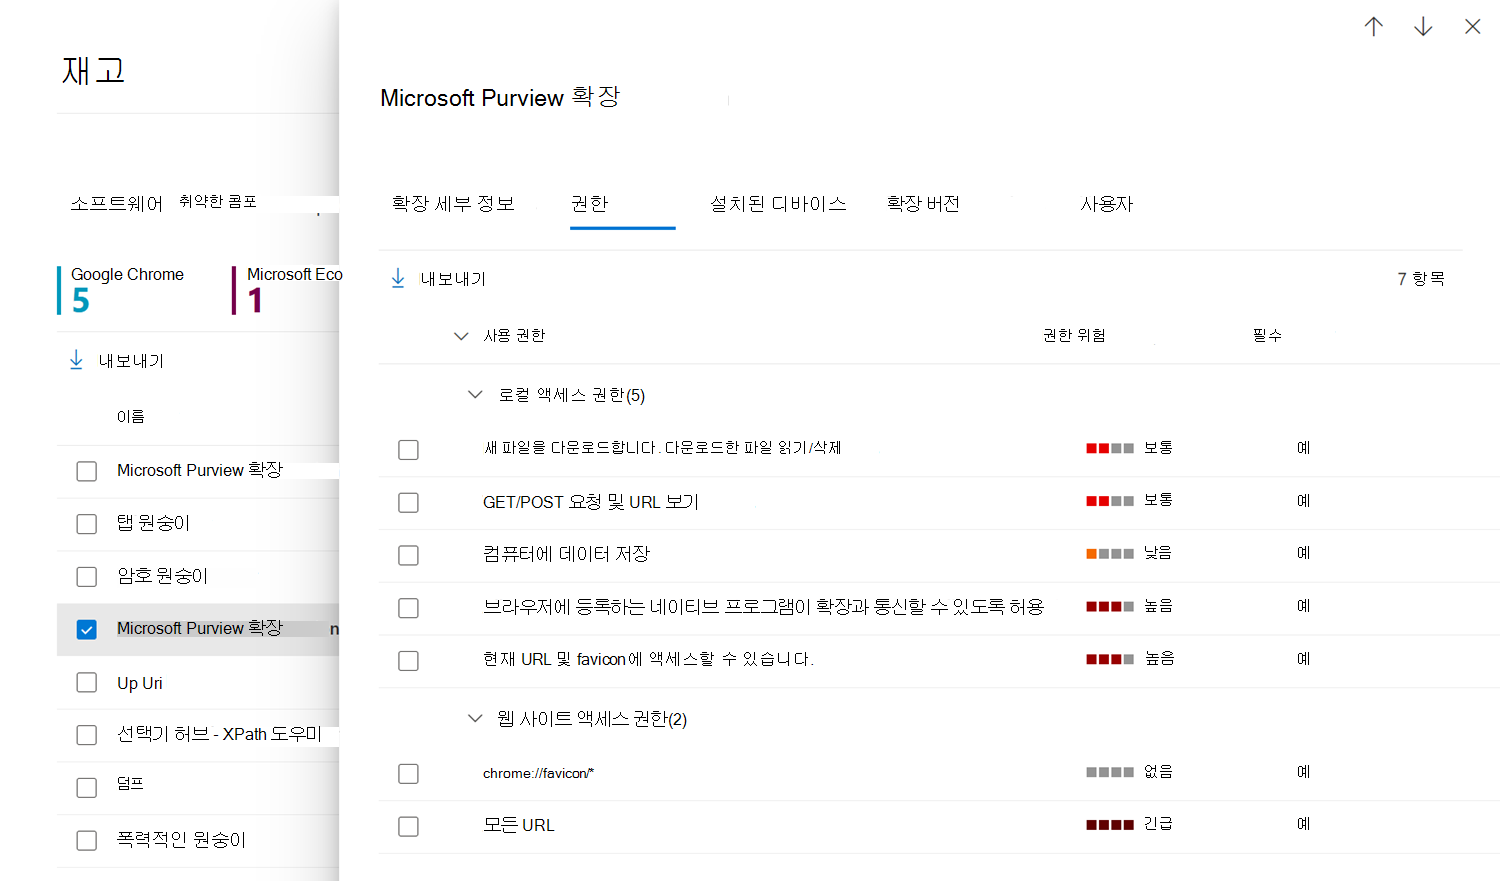This screenshot has width=1500, height=882.
Task: Check the 네이티브 프로그램 통신 허용 permission box
Action: 408,608
